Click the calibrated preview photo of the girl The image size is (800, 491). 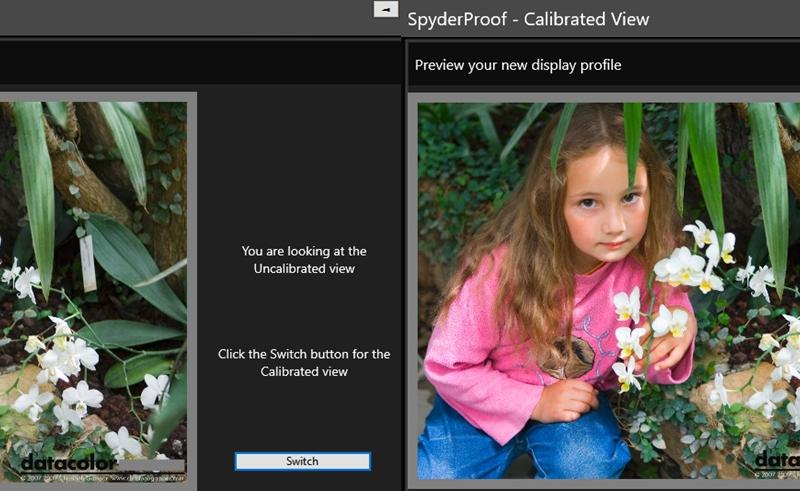tap(609, 291)
